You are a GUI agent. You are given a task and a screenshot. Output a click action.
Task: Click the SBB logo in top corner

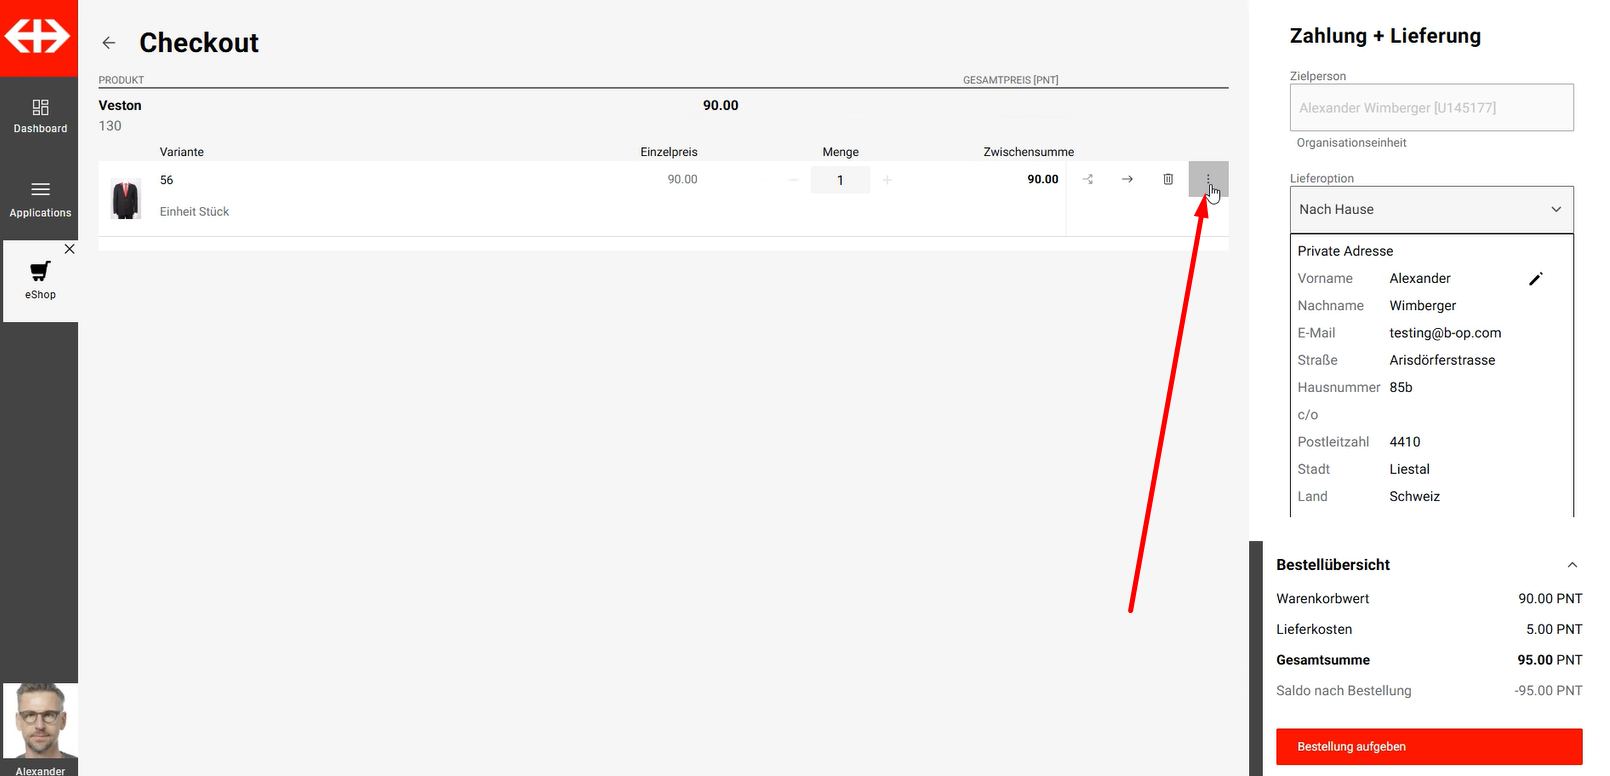pos(38,37)
